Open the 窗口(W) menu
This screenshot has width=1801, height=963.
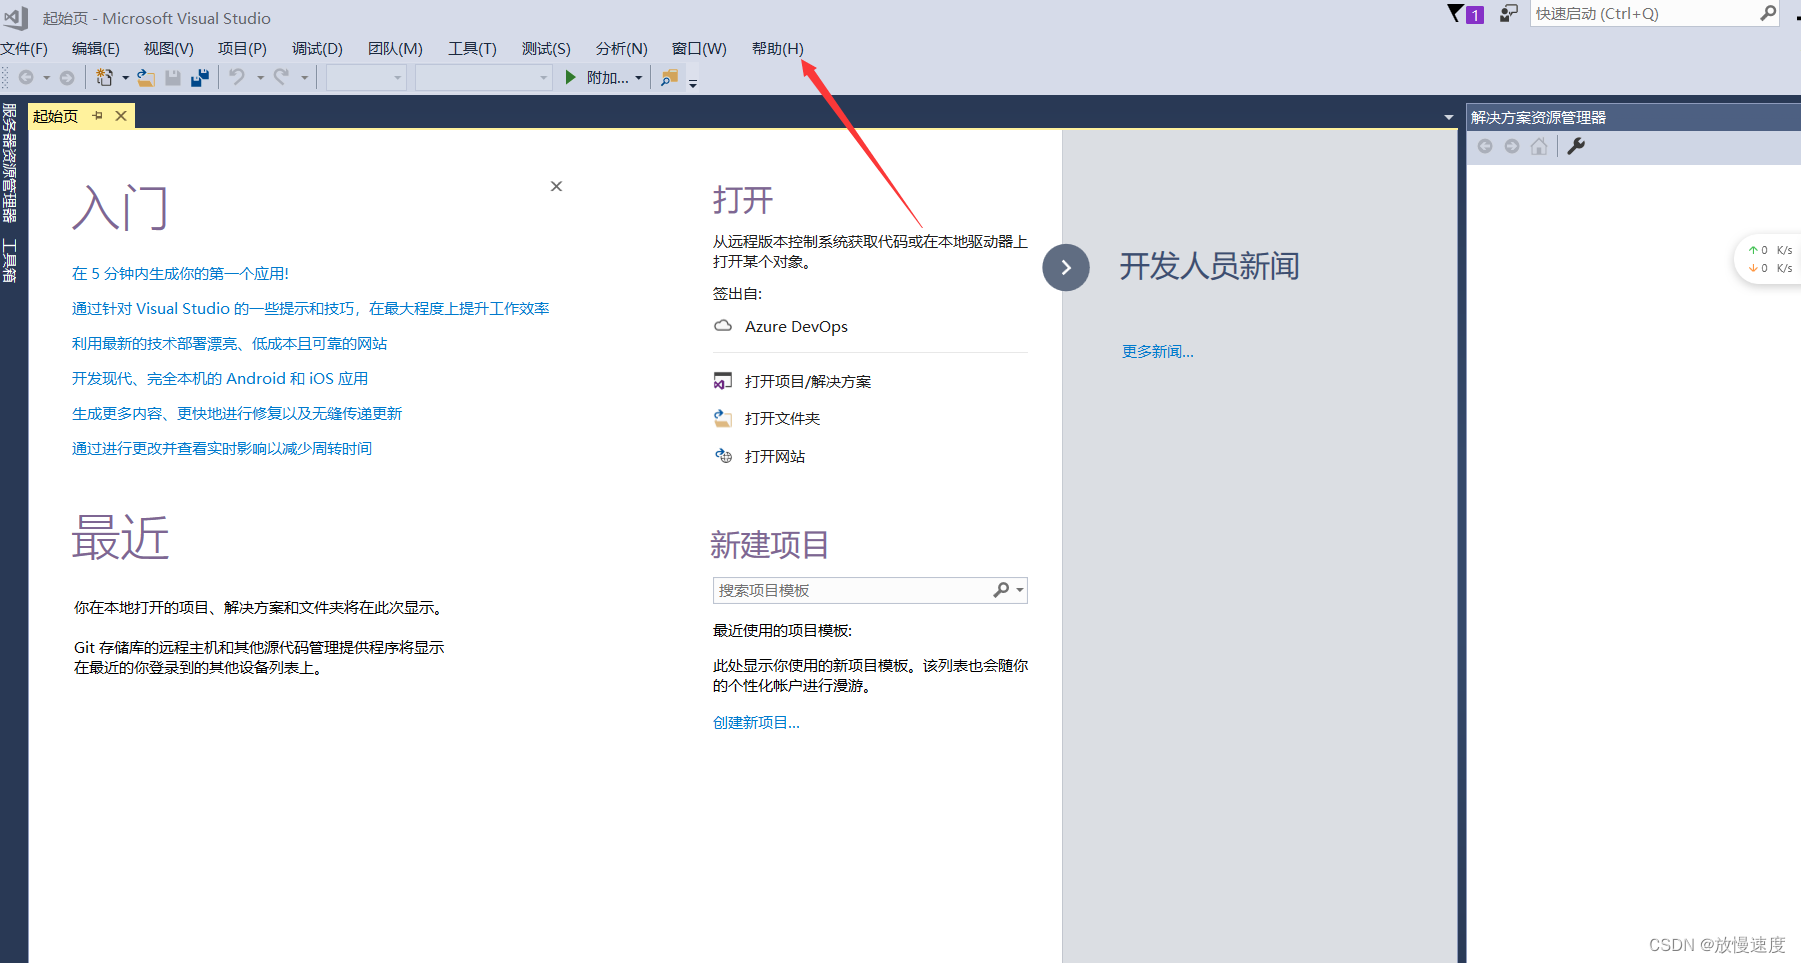[699, 48]
